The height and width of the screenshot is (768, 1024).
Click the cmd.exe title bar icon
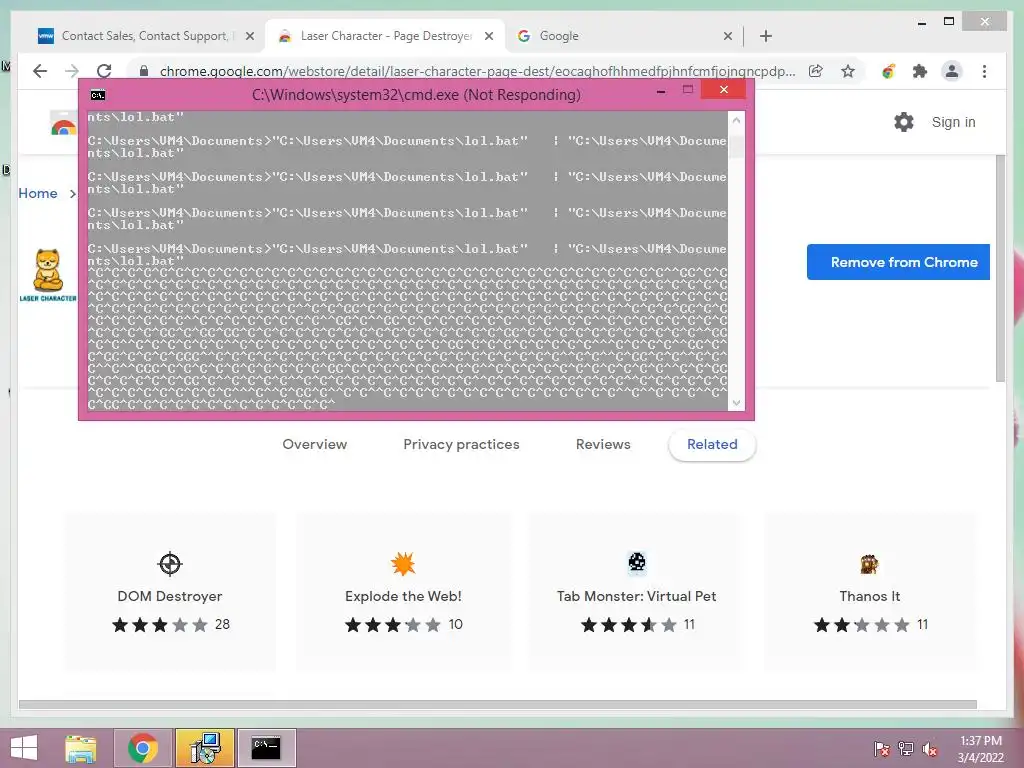[x=98, y=95]
